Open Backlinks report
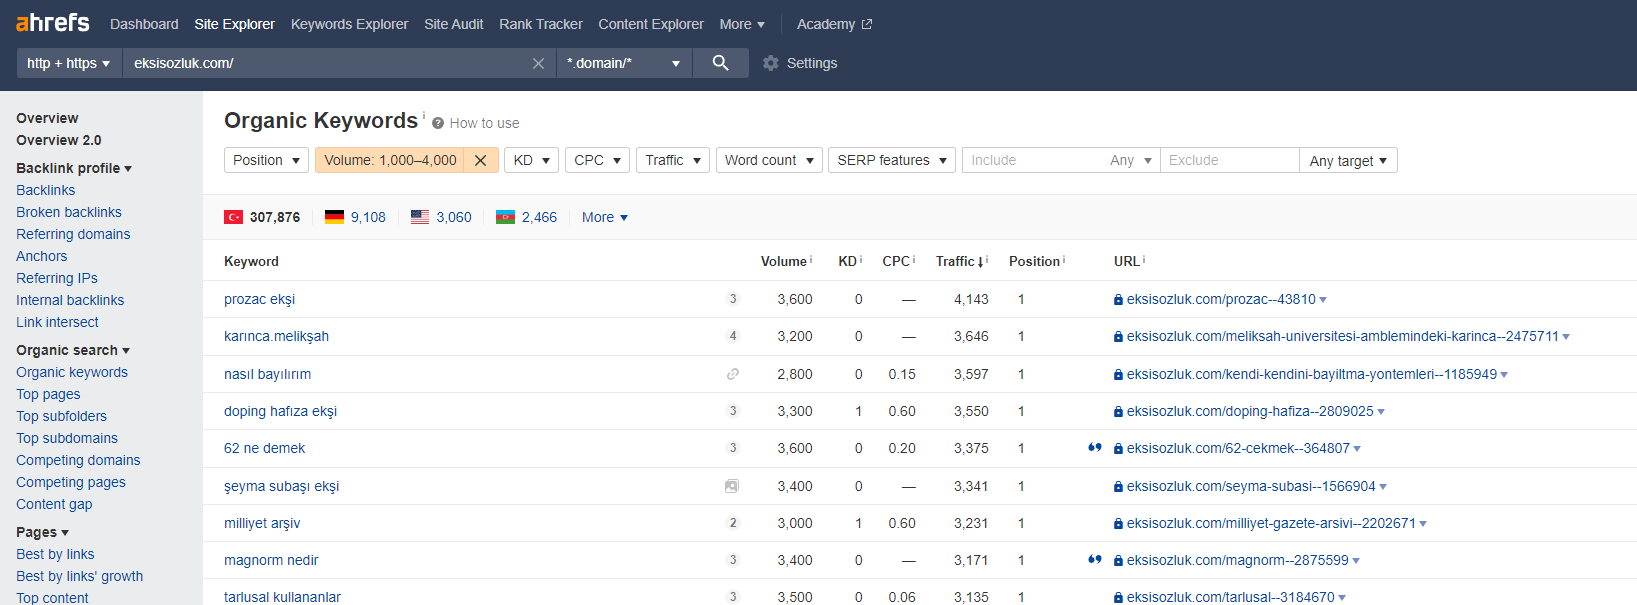Image resolution: width=1637 pixels, height=605 pixels. [45, 190]
